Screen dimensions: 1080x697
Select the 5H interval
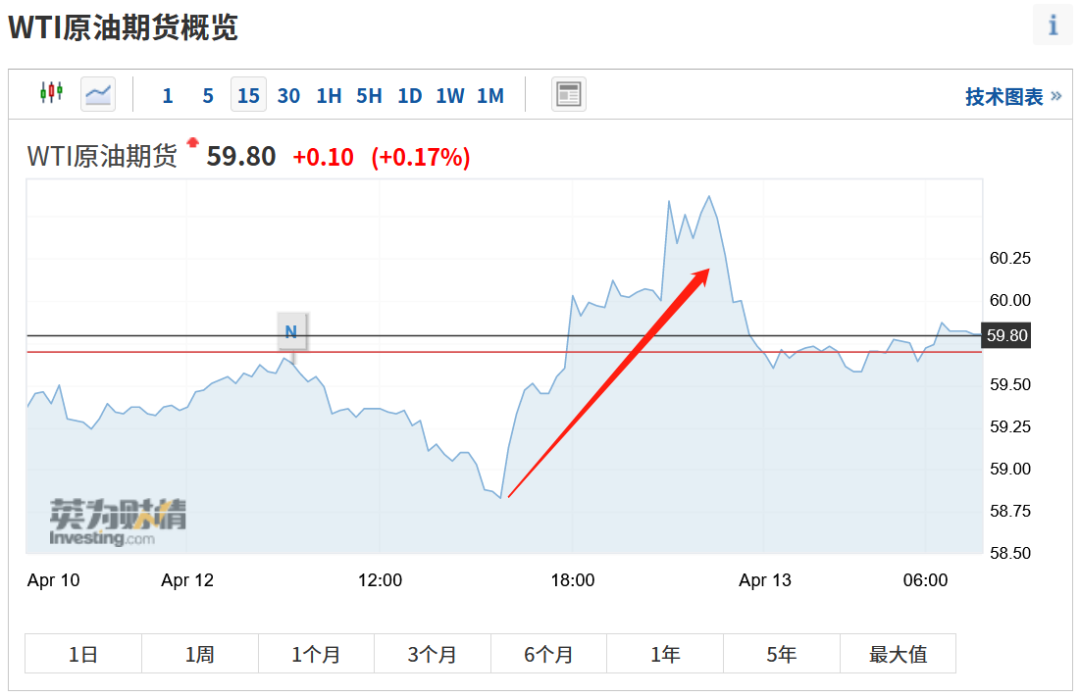coord(369,96)
